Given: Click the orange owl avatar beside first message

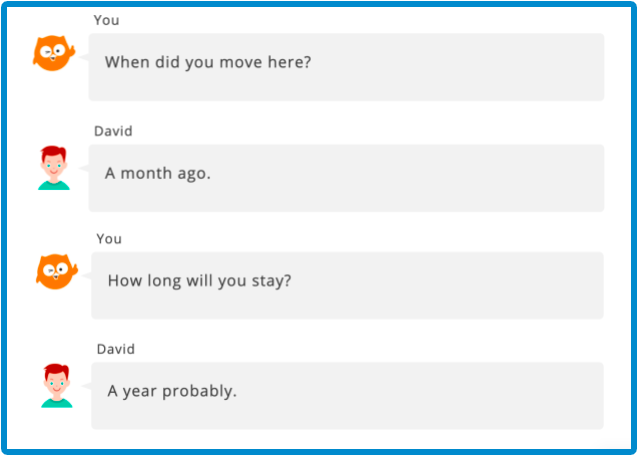Looking at the screenshot, I should point(54,53).
